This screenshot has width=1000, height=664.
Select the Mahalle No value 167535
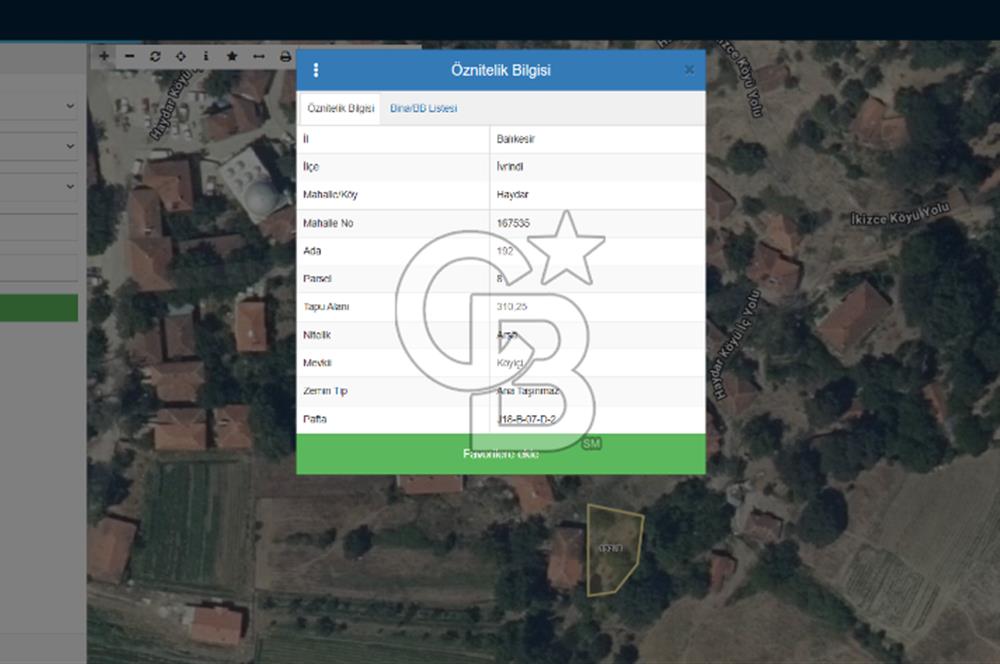pos(513,223)
